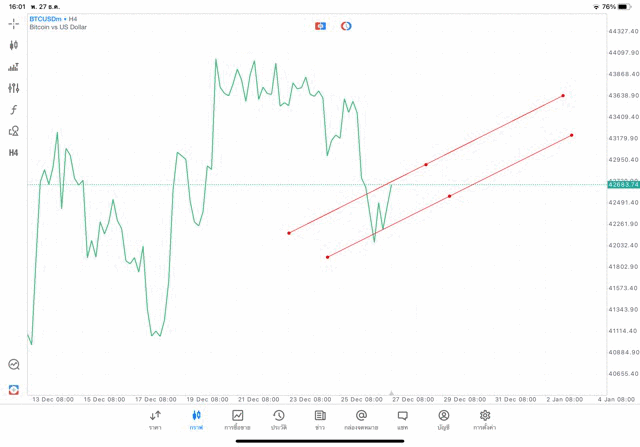Switch to the ราคา quotes tab
Screen dimensions: 640x447
click(155, 419)
